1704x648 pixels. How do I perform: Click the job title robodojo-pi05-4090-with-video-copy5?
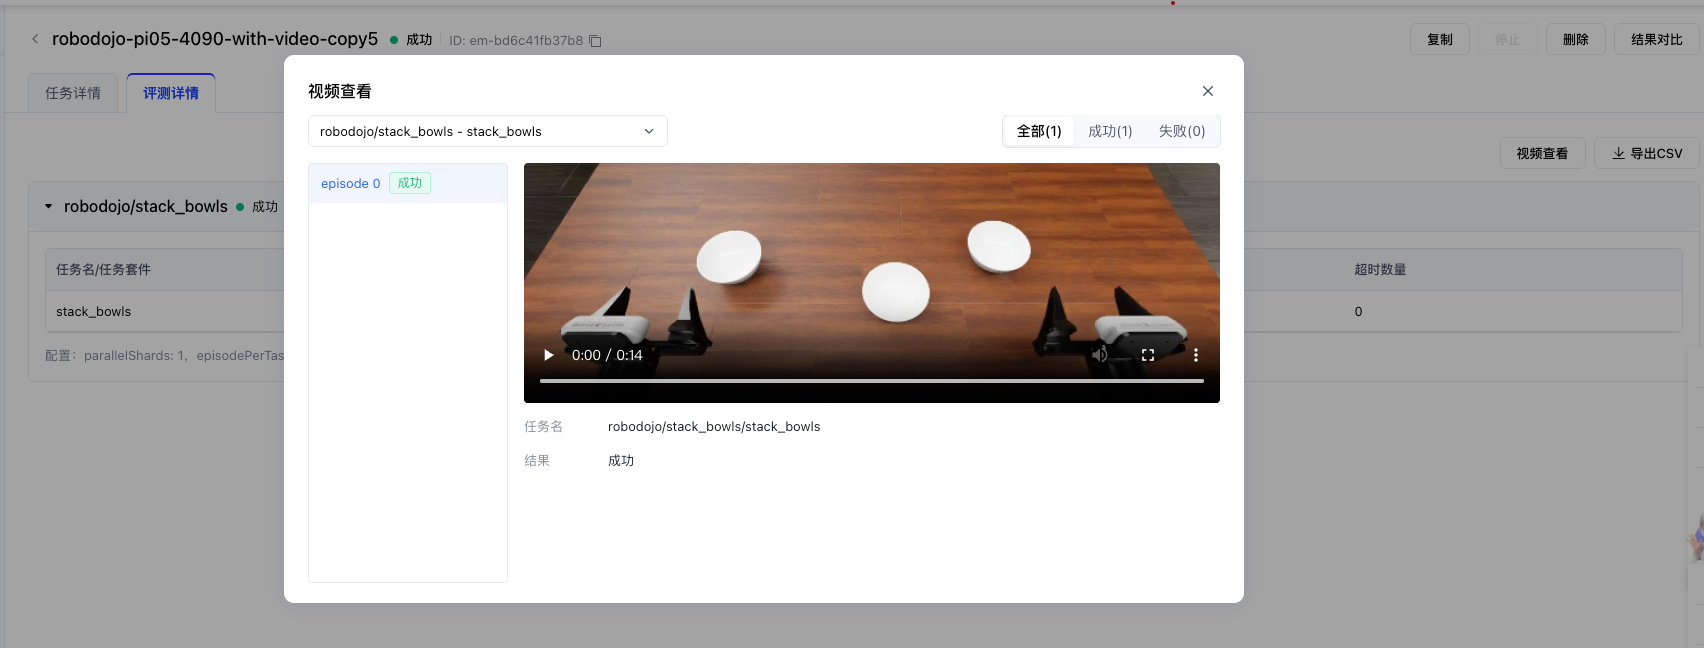click(215, 39)
